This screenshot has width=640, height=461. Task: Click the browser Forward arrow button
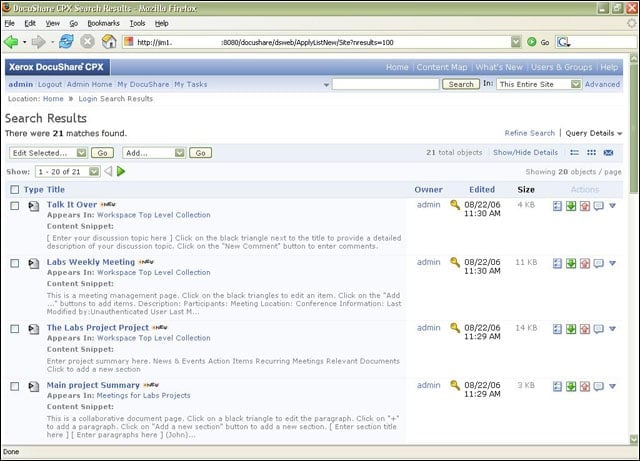point(38,42)
